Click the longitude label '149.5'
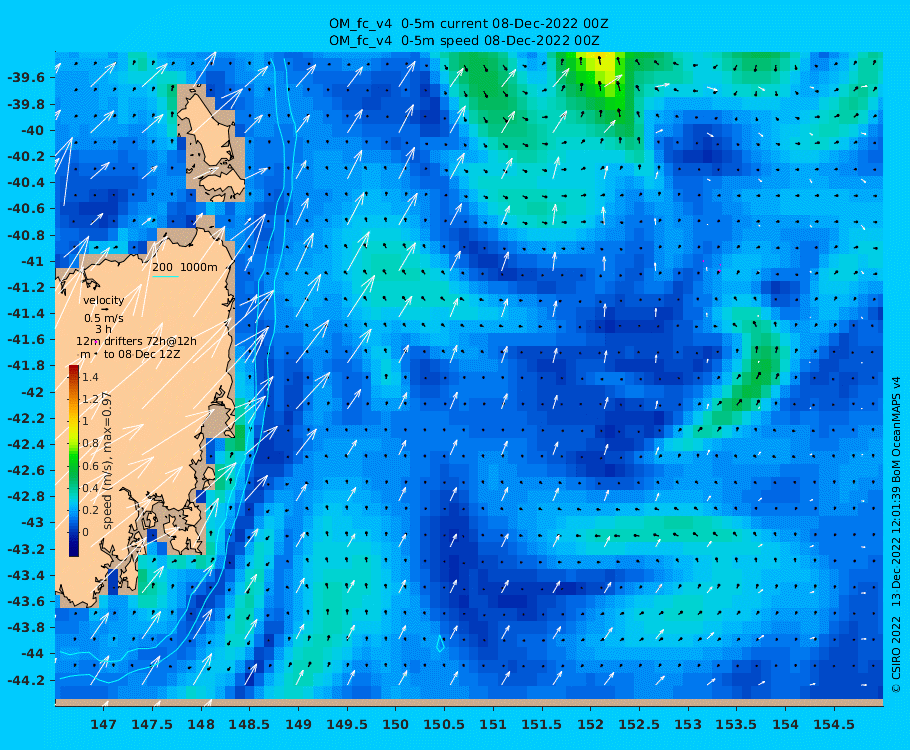This screenshot has height=750, width=910. click(347, 724)
